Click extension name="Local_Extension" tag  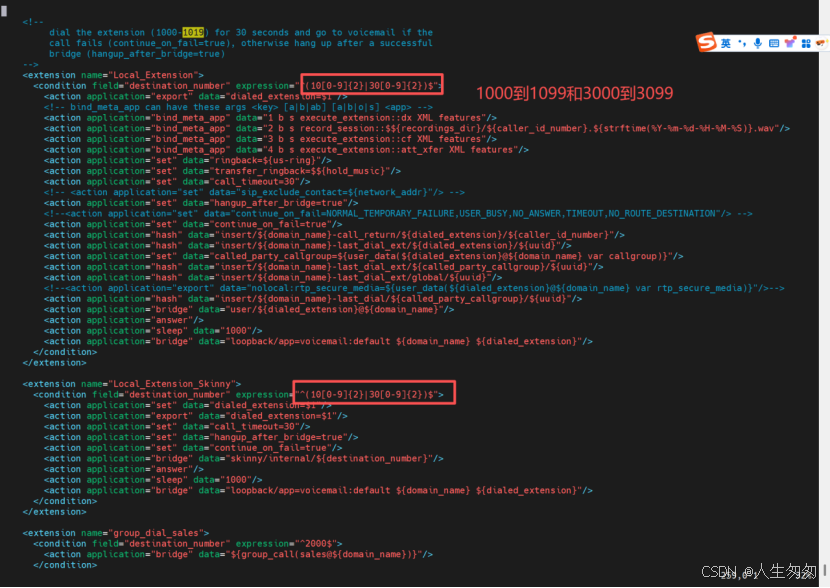[113, 75]
